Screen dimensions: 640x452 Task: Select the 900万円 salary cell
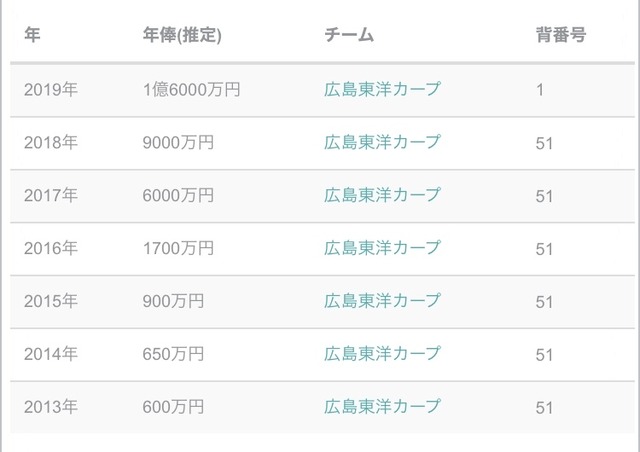[x=173, y=301]
